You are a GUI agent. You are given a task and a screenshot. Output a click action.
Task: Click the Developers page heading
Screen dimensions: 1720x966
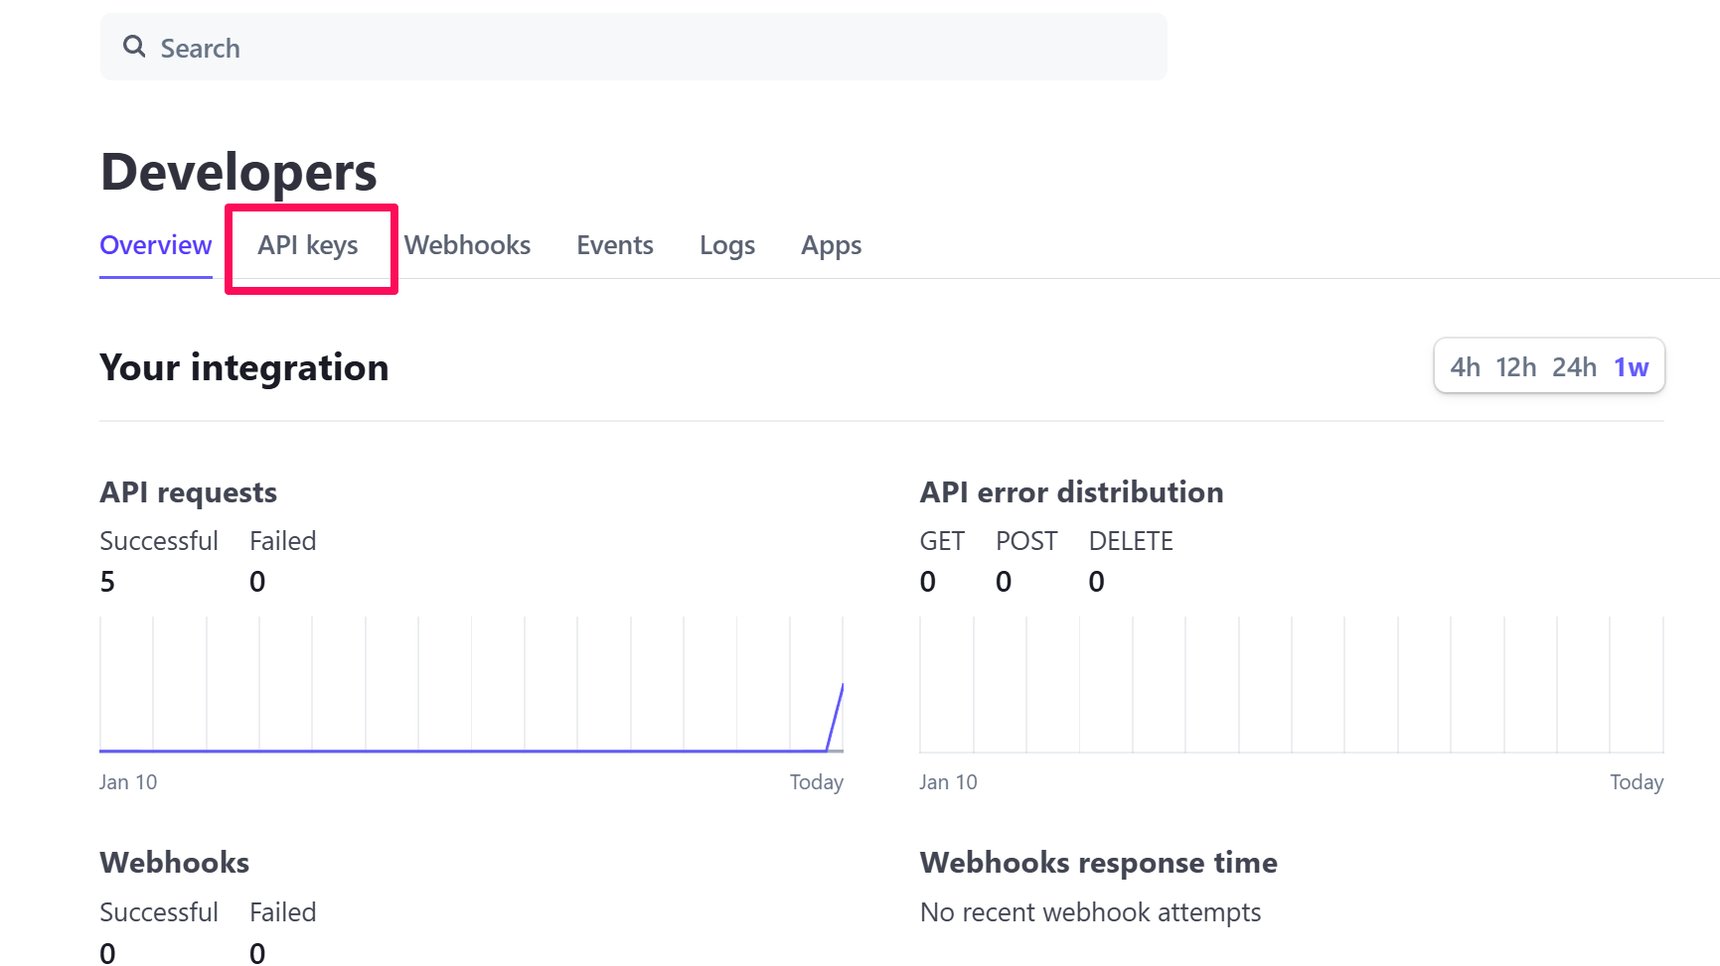point(238,170)
